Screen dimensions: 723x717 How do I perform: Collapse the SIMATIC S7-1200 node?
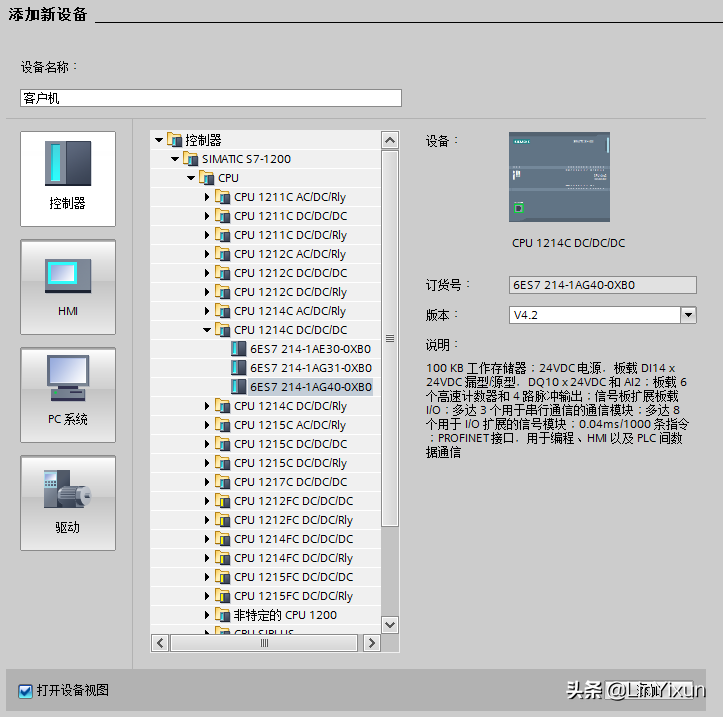click(x=175, y=159)
